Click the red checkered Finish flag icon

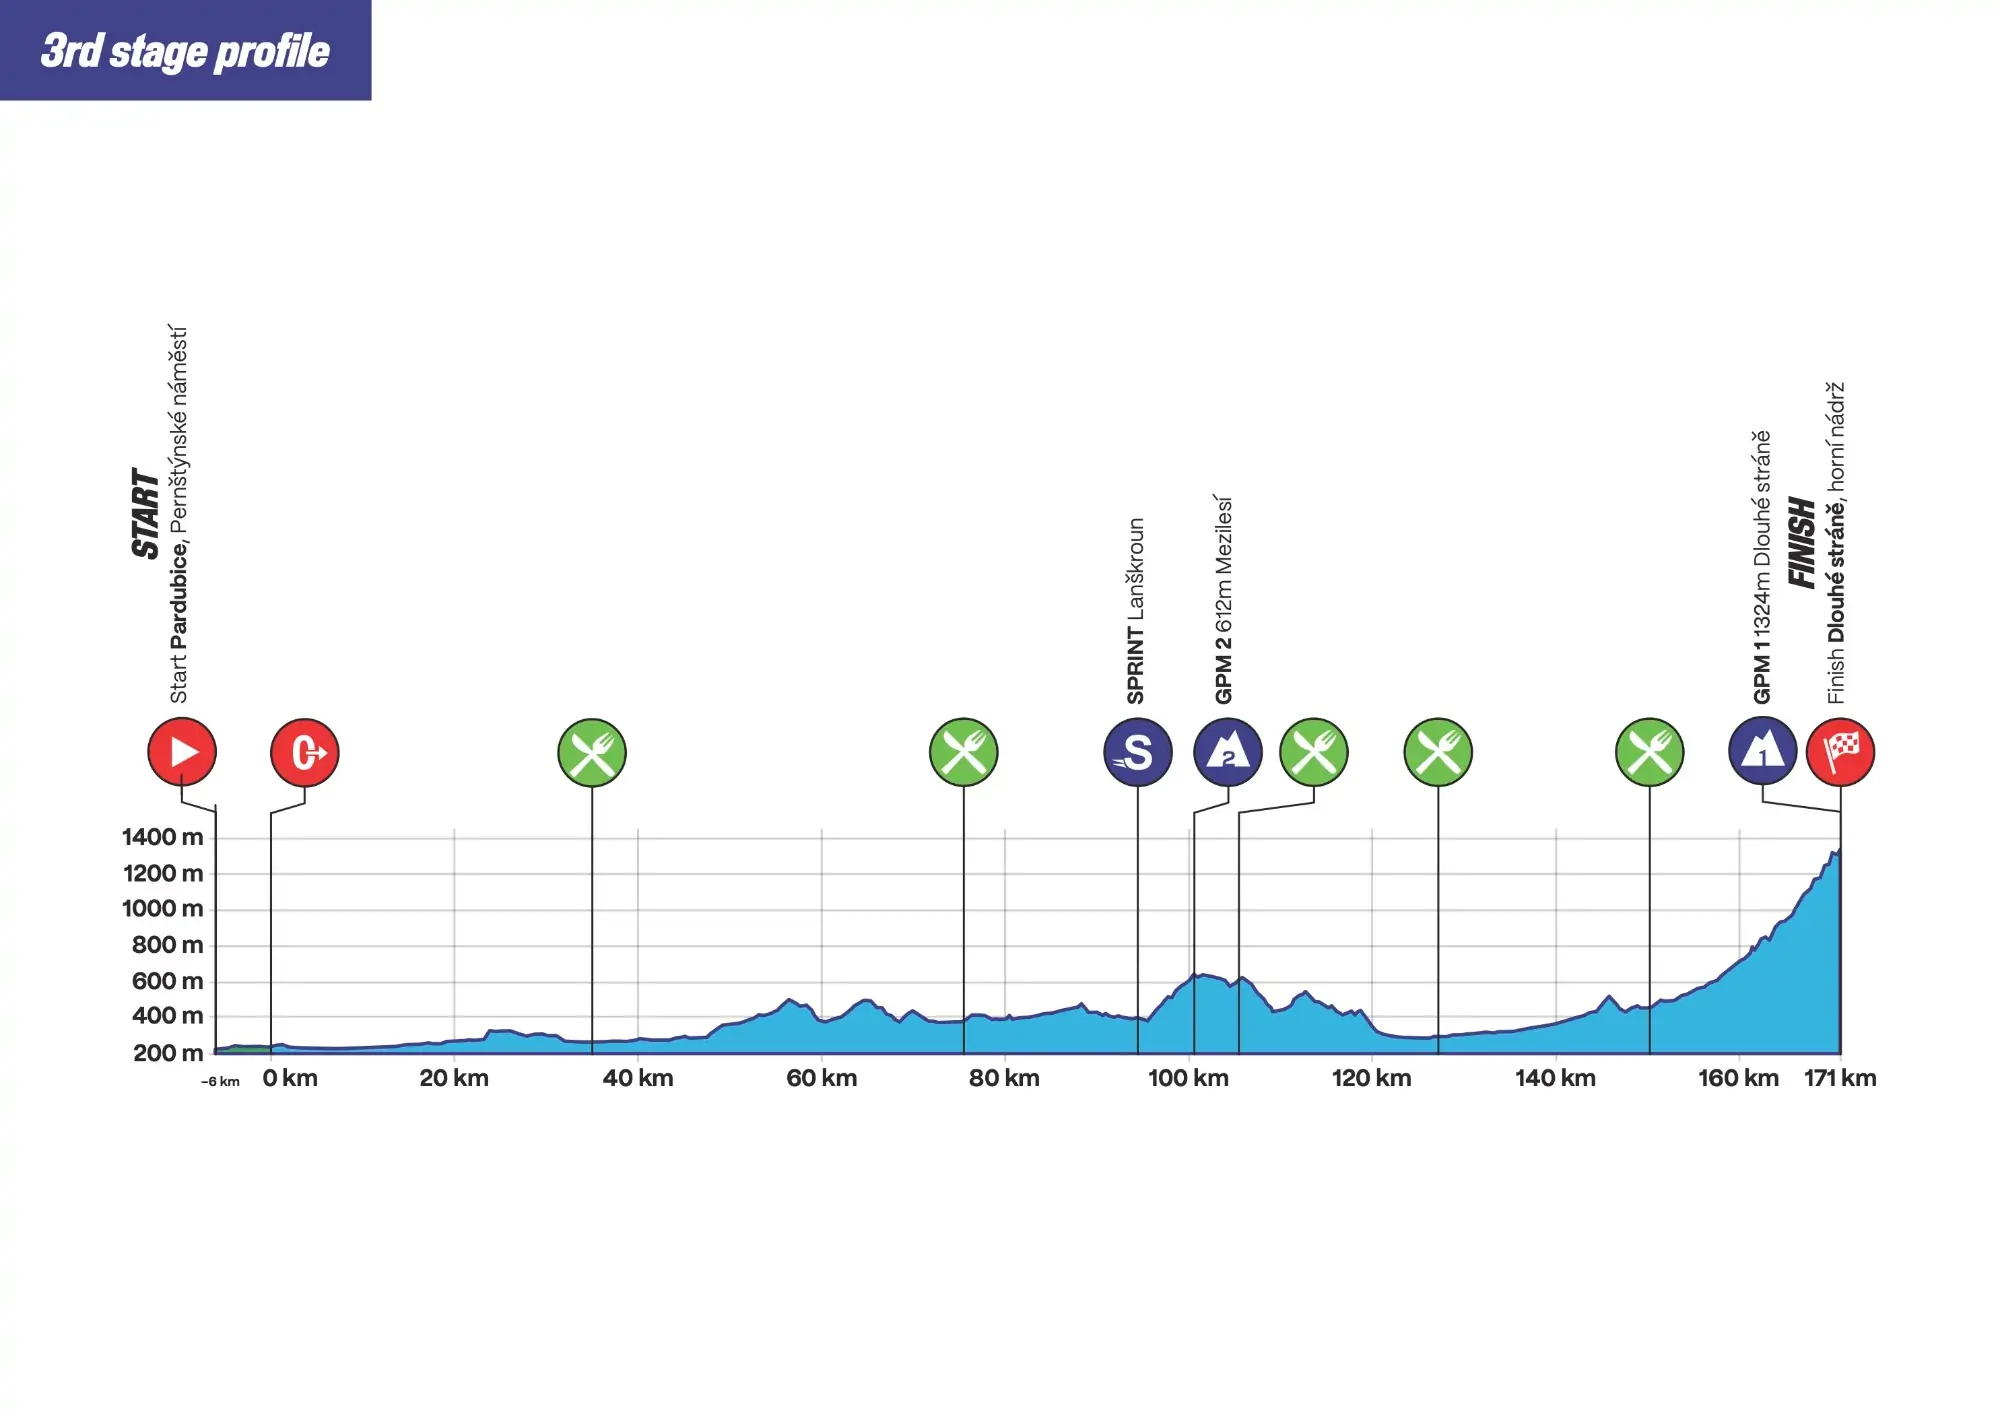(1841, 752)
